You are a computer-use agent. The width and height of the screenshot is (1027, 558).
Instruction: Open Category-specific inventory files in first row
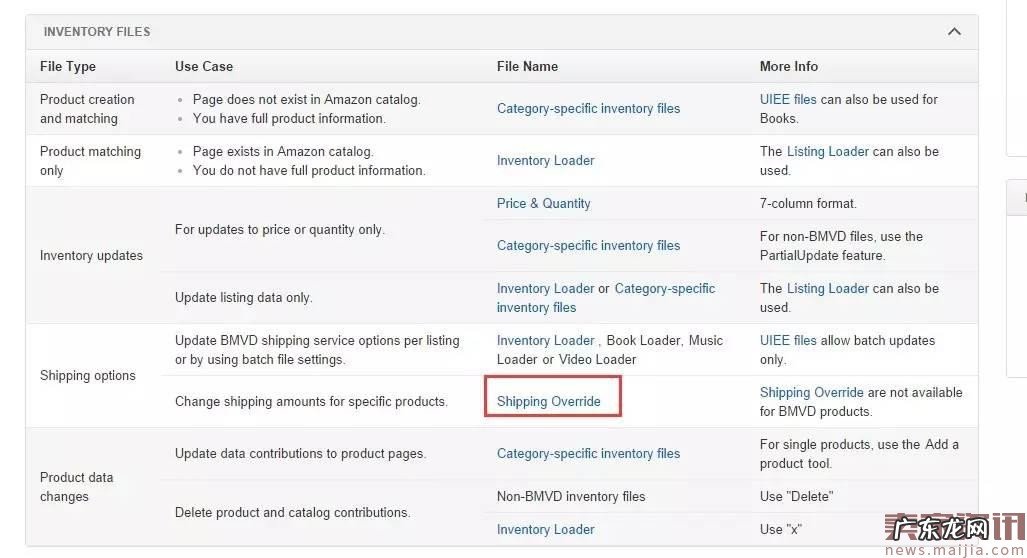tap(588, 108)
